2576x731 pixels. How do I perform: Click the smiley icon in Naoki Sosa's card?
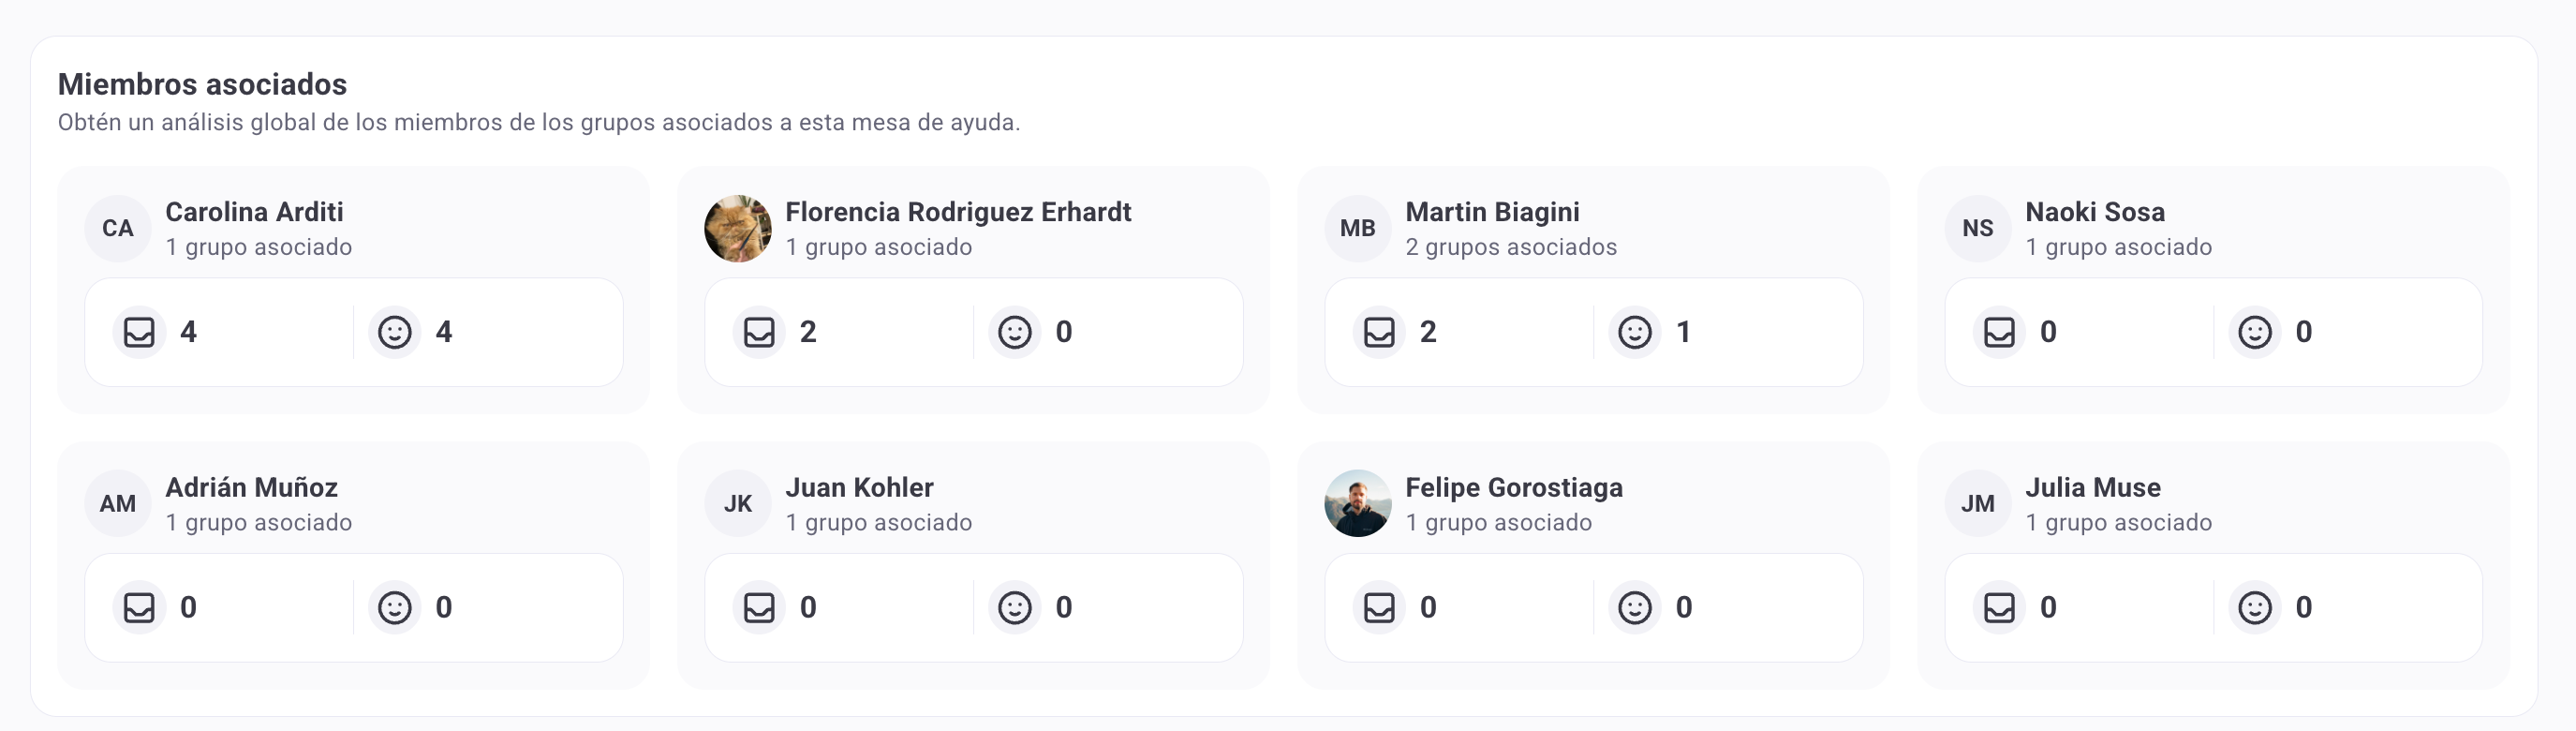(2255, 332)
